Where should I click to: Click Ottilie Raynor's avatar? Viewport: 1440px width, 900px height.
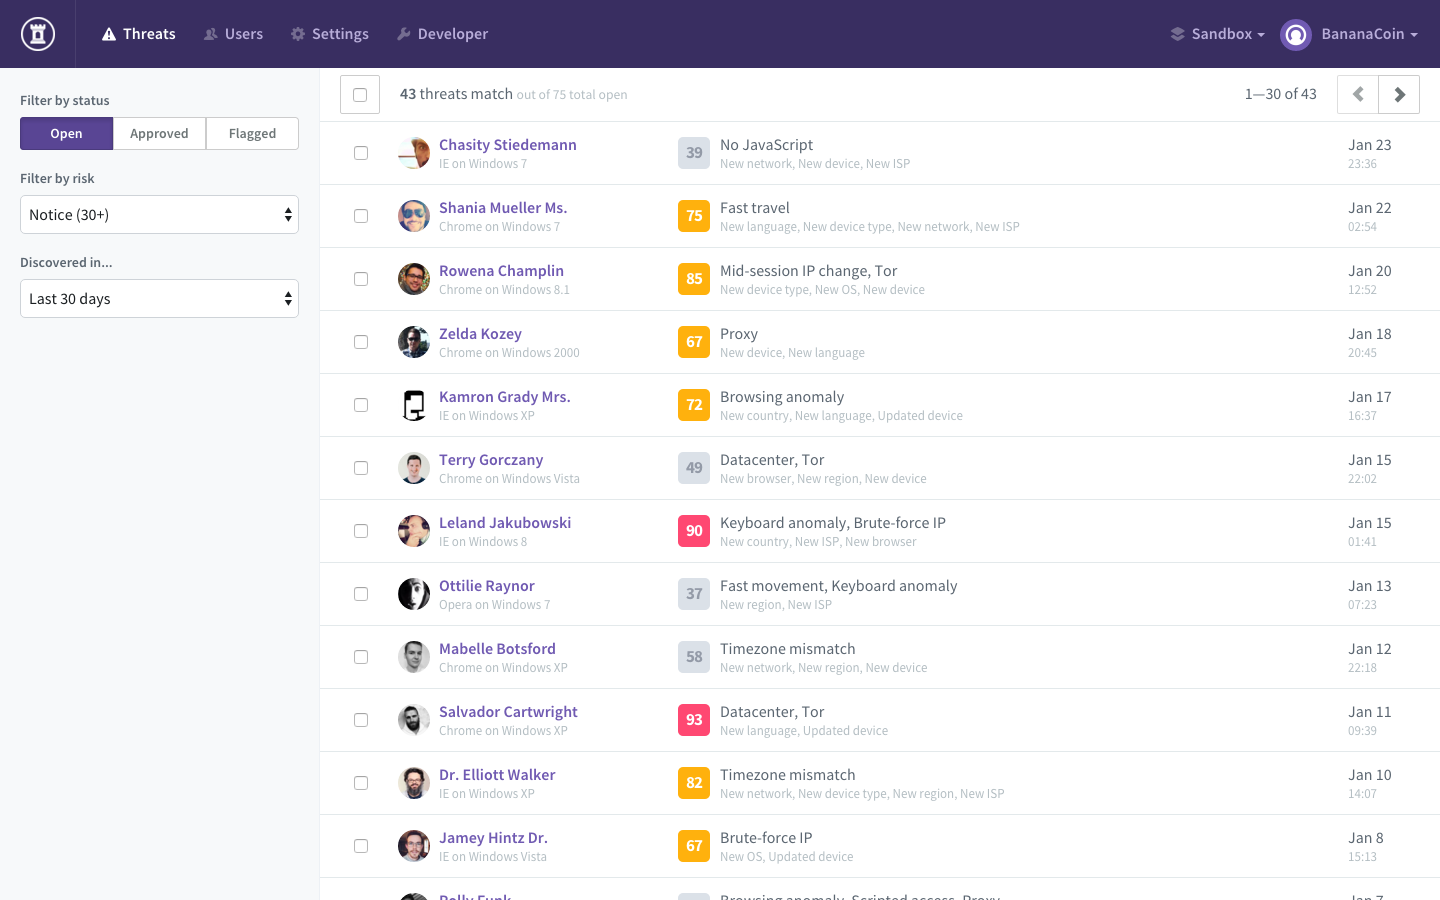tap(414, 594)
